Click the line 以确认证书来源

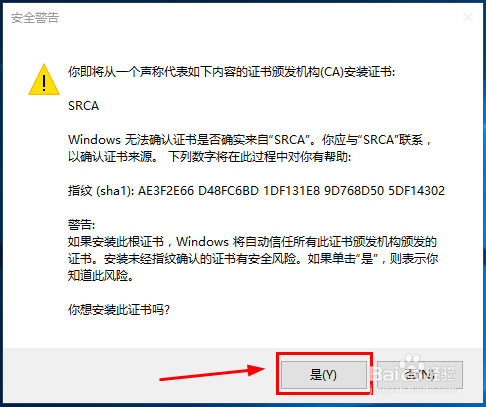tap(209, 157)
